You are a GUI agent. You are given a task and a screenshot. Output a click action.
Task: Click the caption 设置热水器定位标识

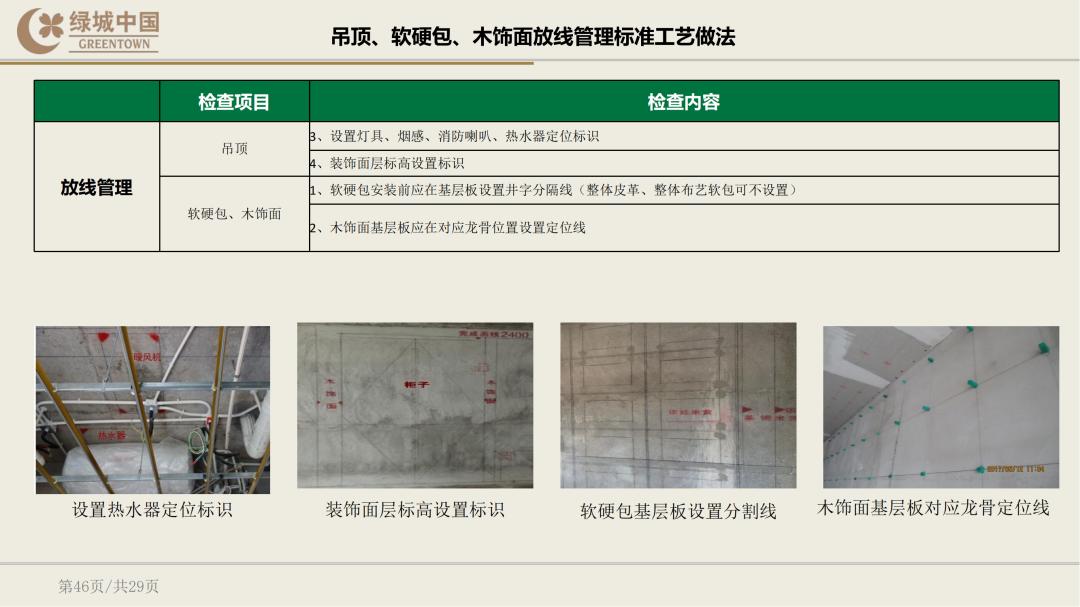(x=152, y=511)
